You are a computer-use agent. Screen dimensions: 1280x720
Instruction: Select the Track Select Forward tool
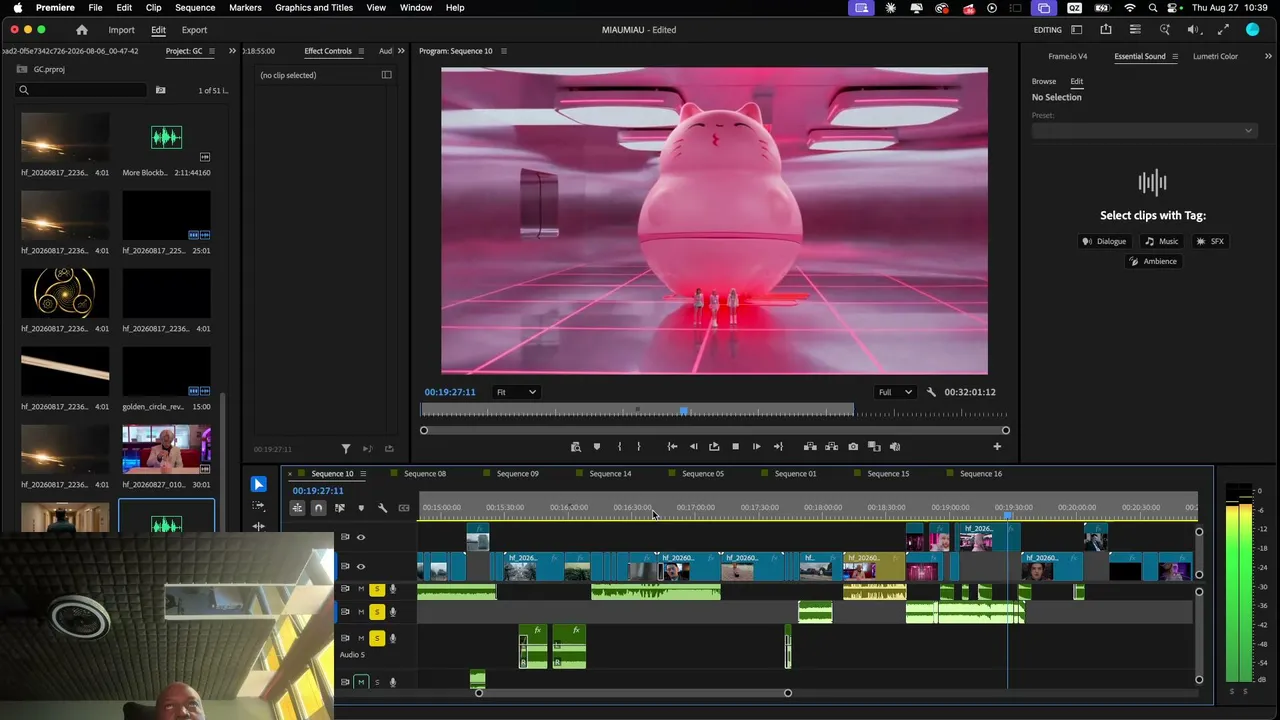pos(258,506)
